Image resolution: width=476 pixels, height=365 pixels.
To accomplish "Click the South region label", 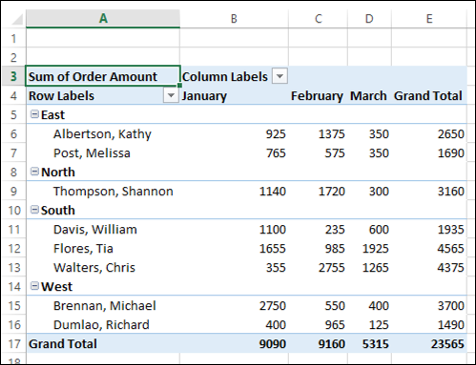I will click(x=58, y=210).
